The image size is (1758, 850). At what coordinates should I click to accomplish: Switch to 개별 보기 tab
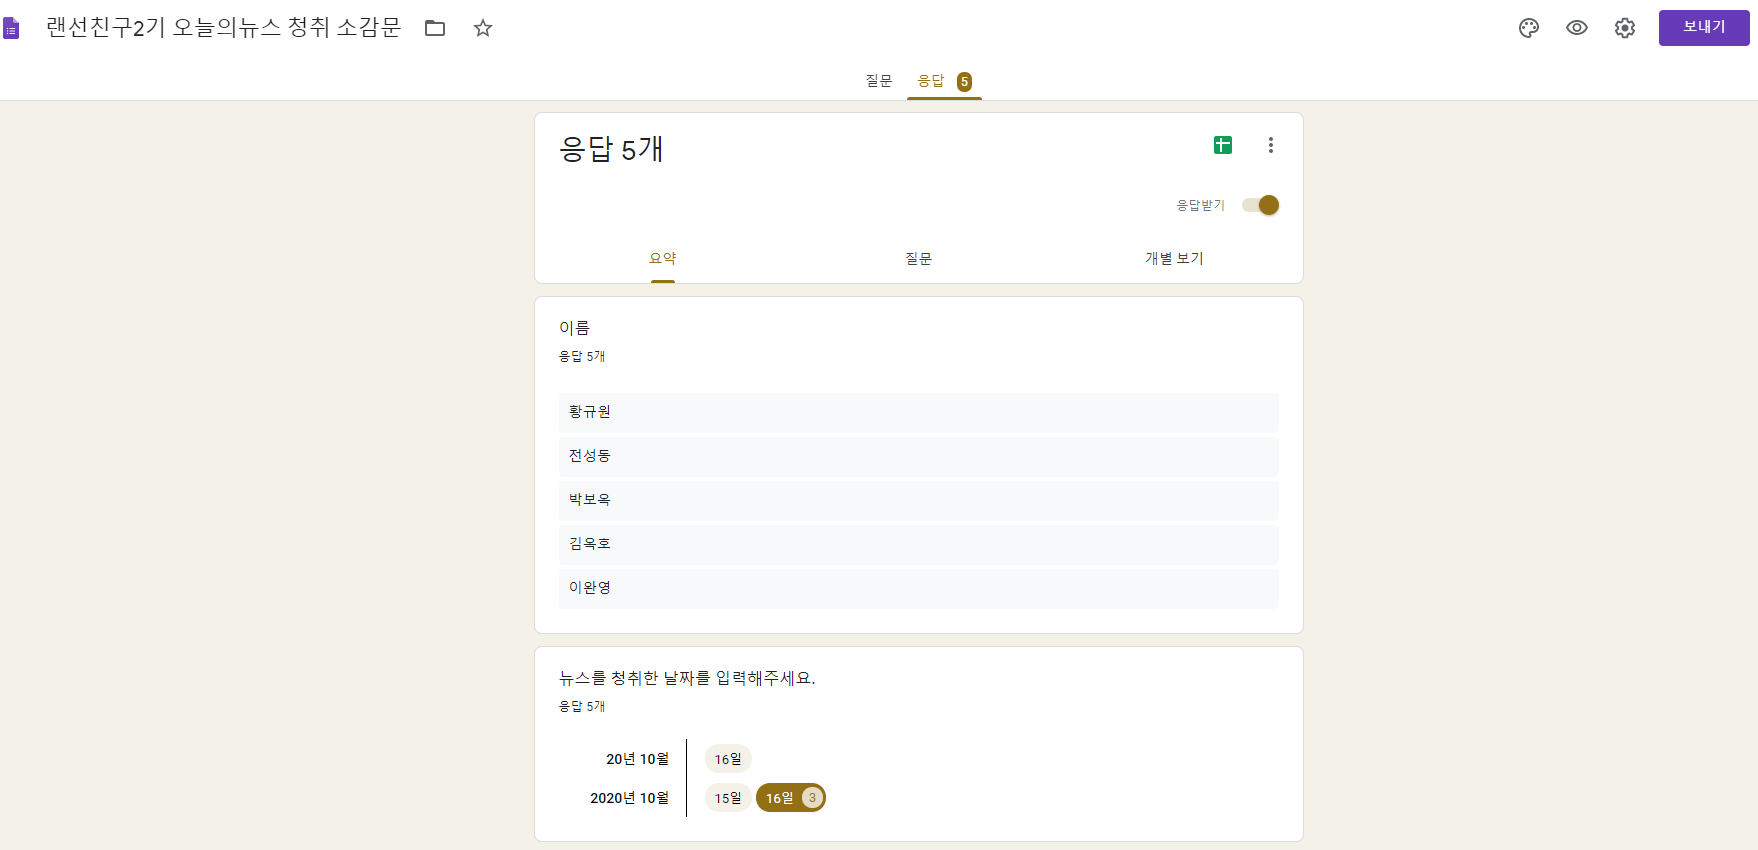point(1174,258)
